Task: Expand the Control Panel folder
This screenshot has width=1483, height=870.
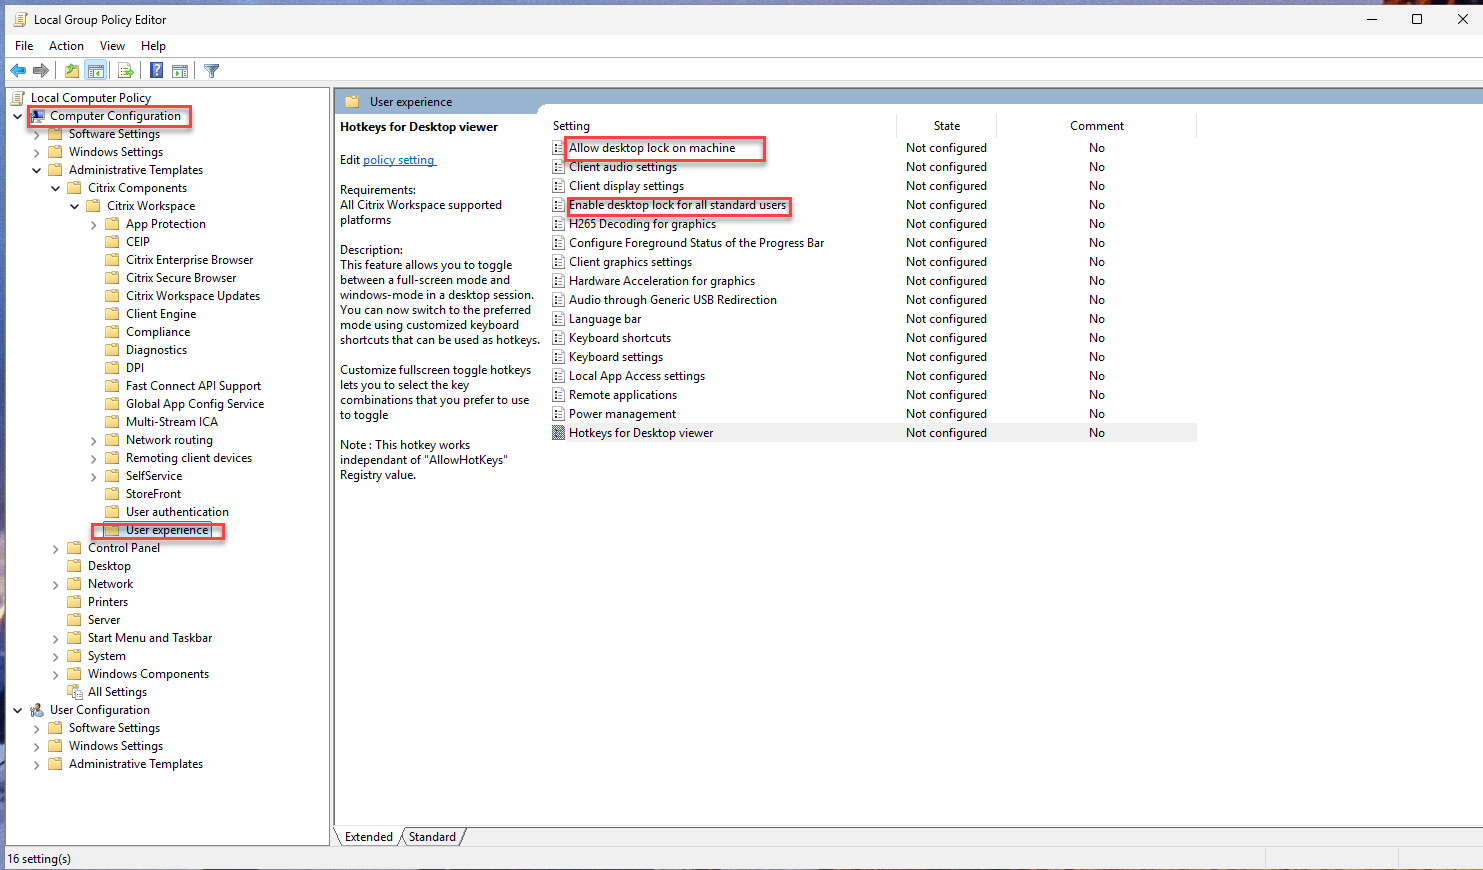Action: coord(55,548)
